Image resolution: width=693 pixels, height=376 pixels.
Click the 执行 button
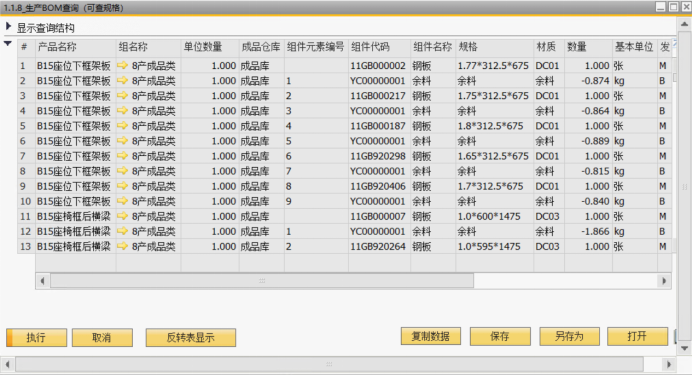[37, 338]
